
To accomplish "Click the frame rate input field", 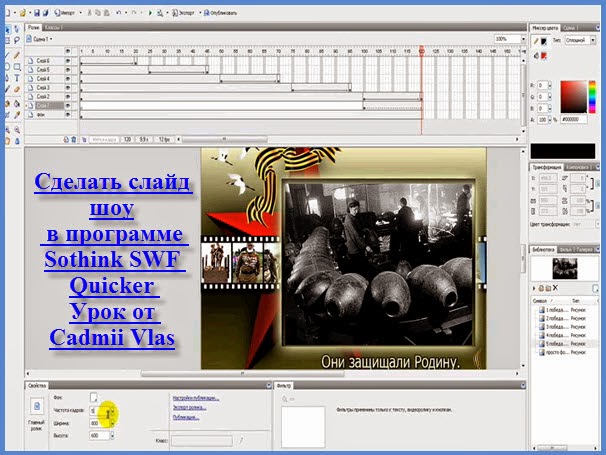I will tap(100, 411).
